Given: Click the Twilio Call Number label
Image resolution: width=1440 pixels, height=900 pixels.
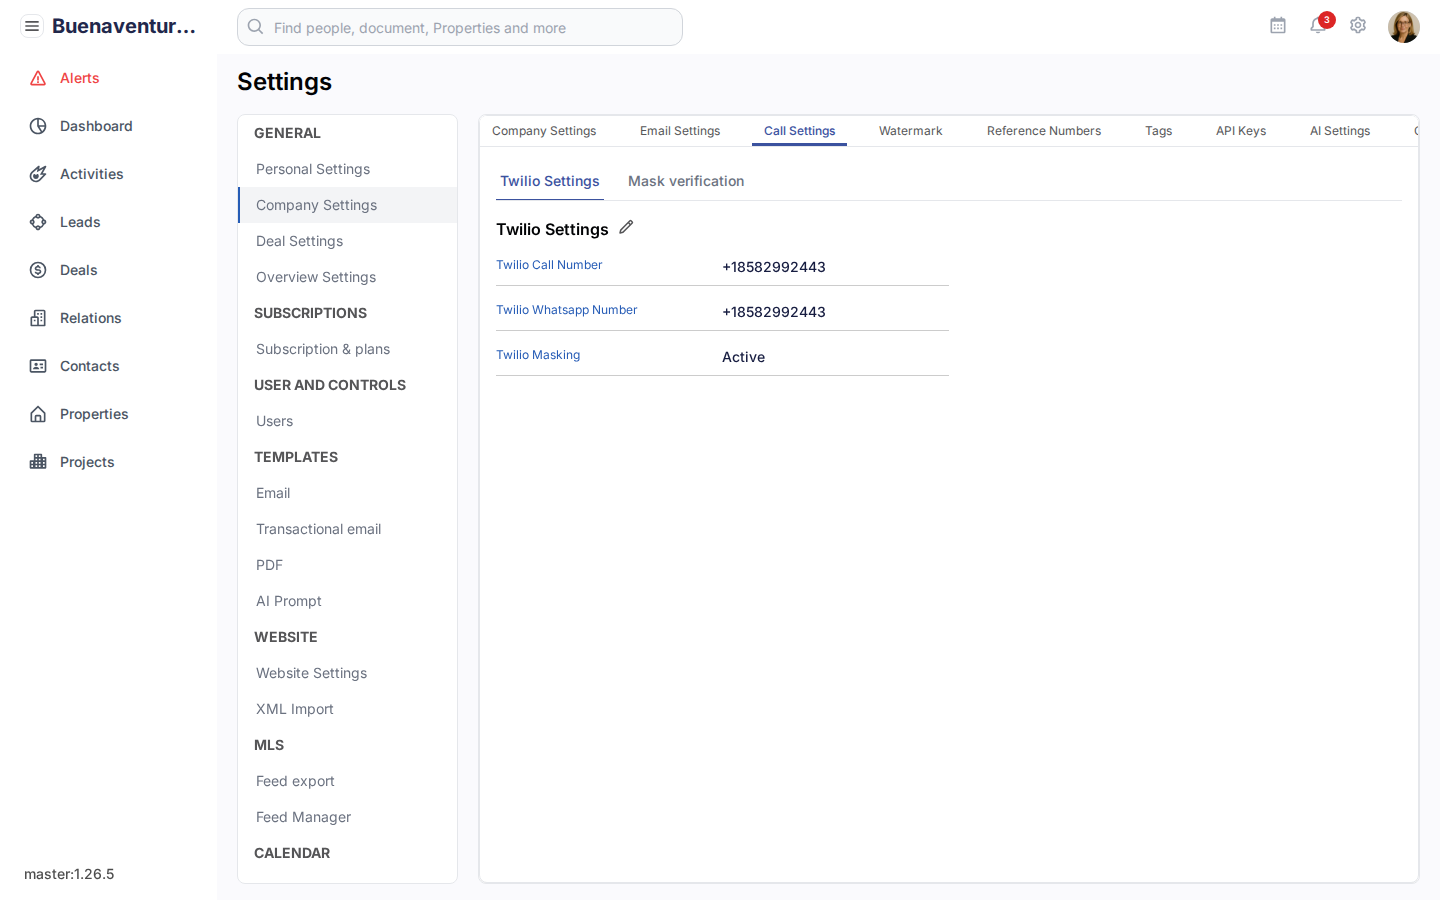Looking at the screenshot, I should (x=549, y=265).
